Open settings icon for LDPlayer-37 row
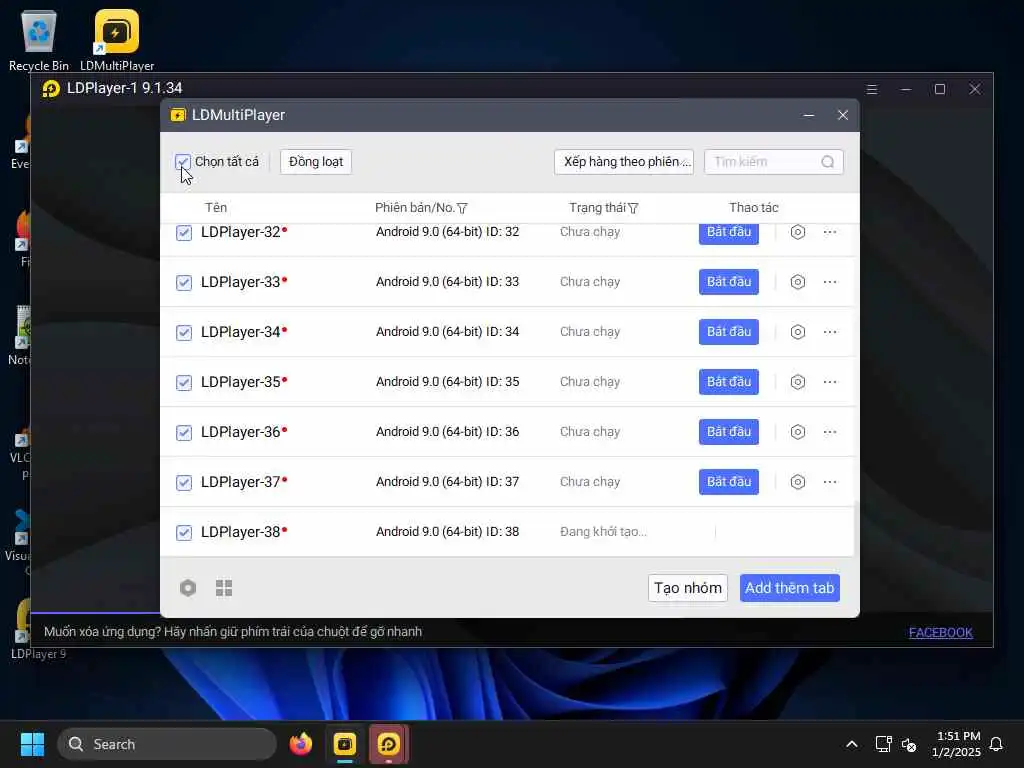This screenshot has width=1024, height=768. tap(797, 482)
